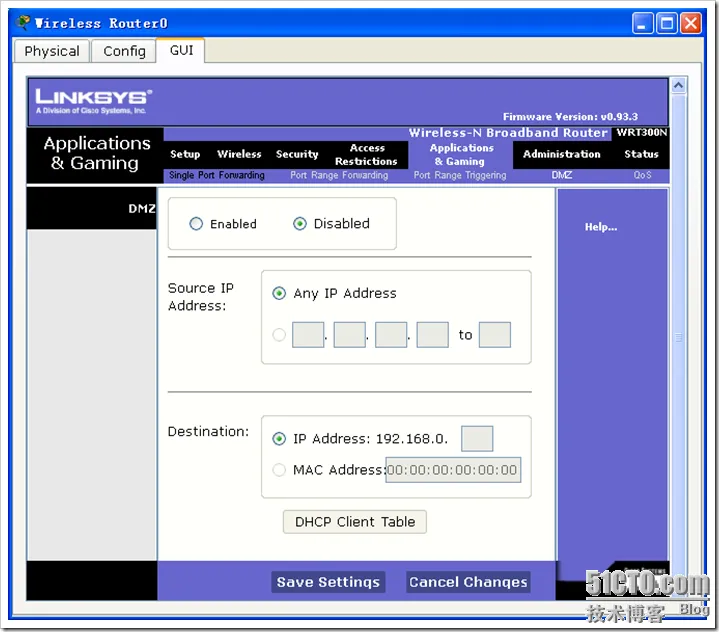719x632 pixels.
Task: Click the Linksys logo
Action: pyautogui.click(x=94, y=101)
